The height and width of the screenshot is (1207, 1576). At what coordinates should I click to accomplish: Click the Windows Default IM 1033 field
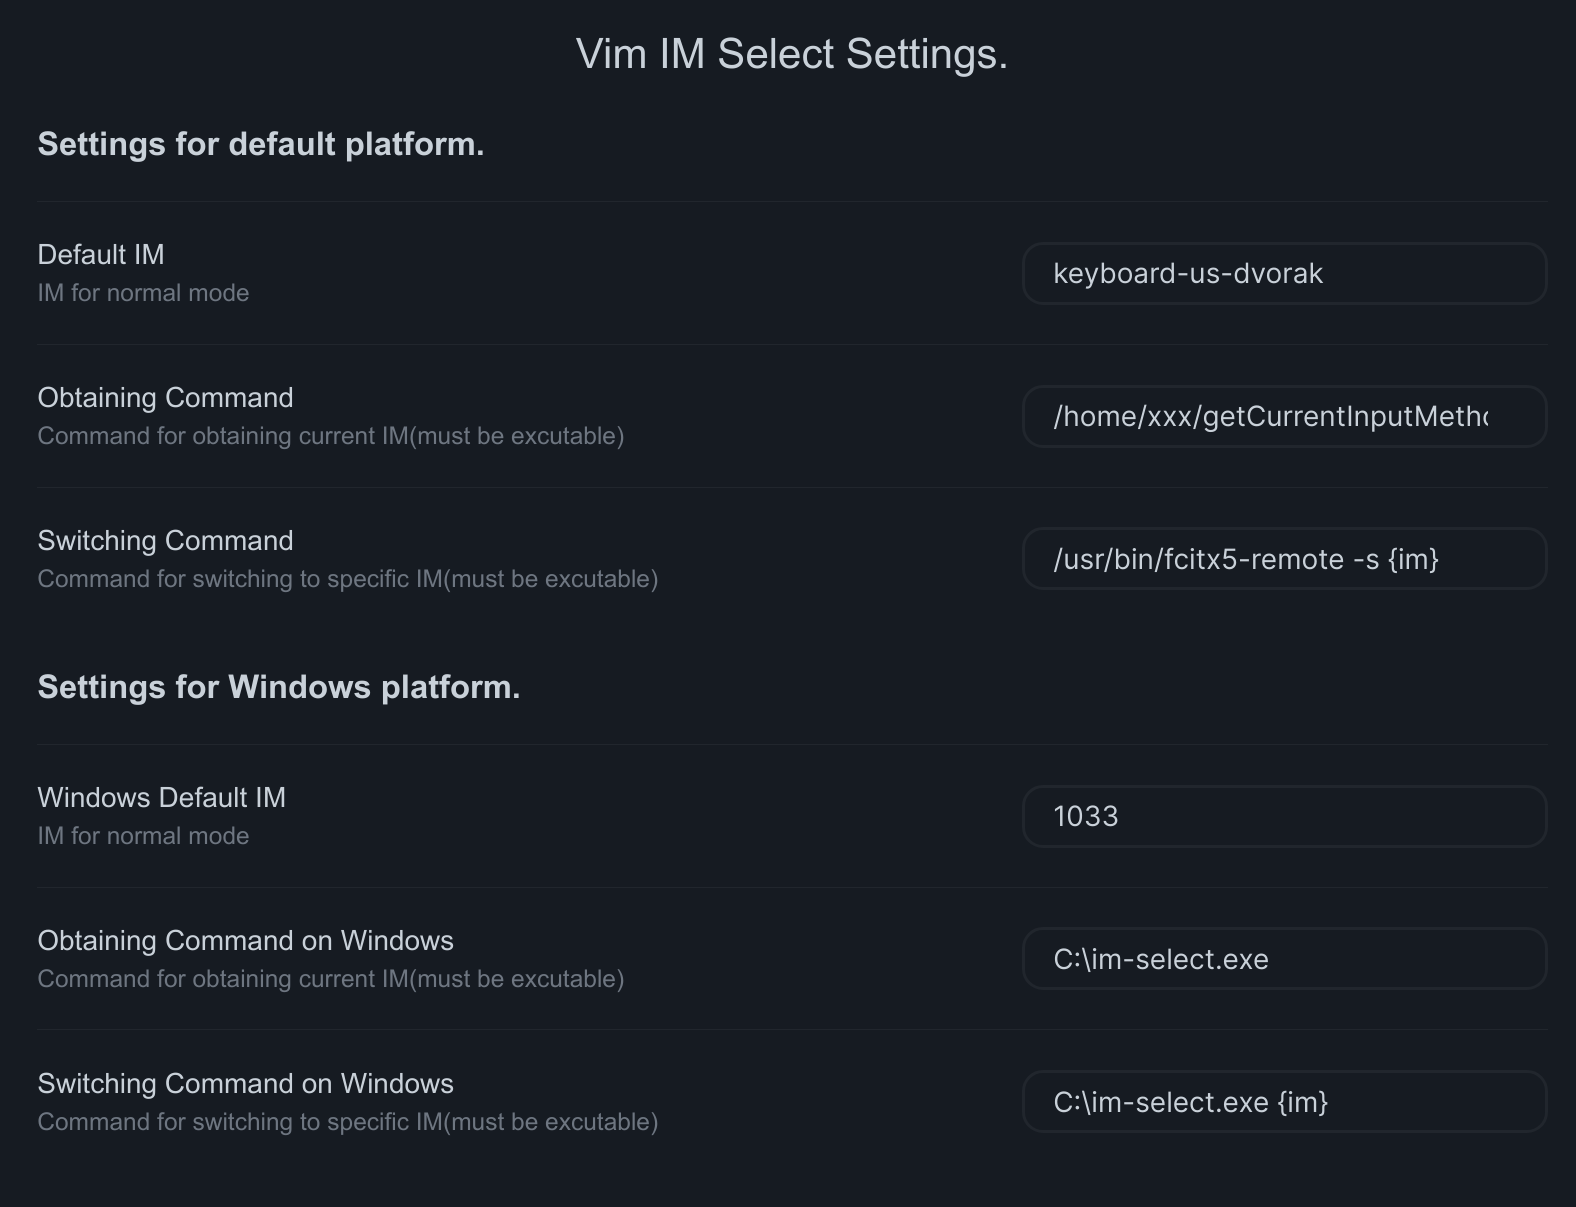[1284, 816]
